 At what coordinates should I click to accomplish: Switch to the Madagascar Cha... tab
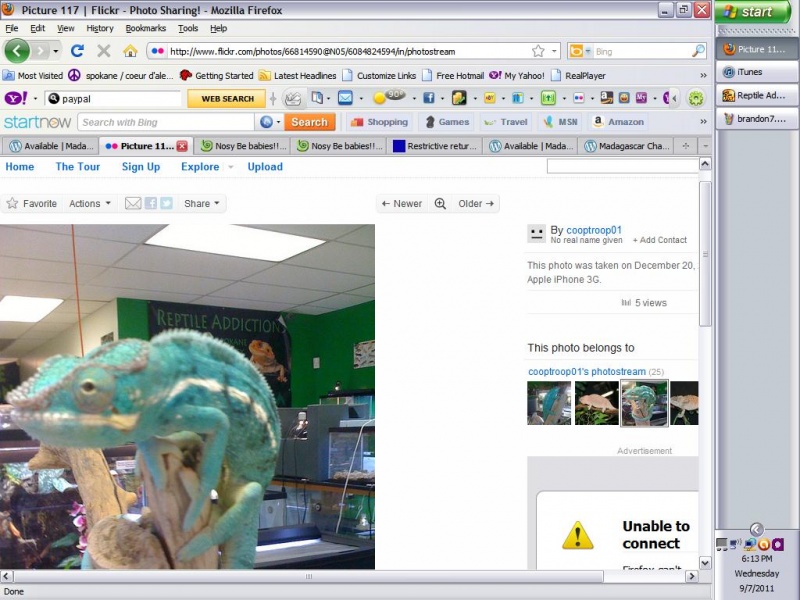click(627, 146)
